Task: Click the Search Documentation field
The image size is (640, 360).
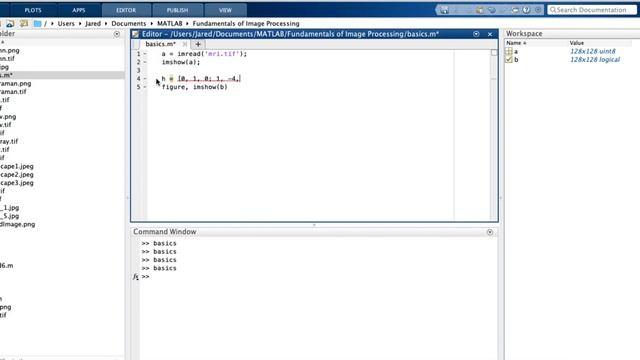Action: [591, 10]
